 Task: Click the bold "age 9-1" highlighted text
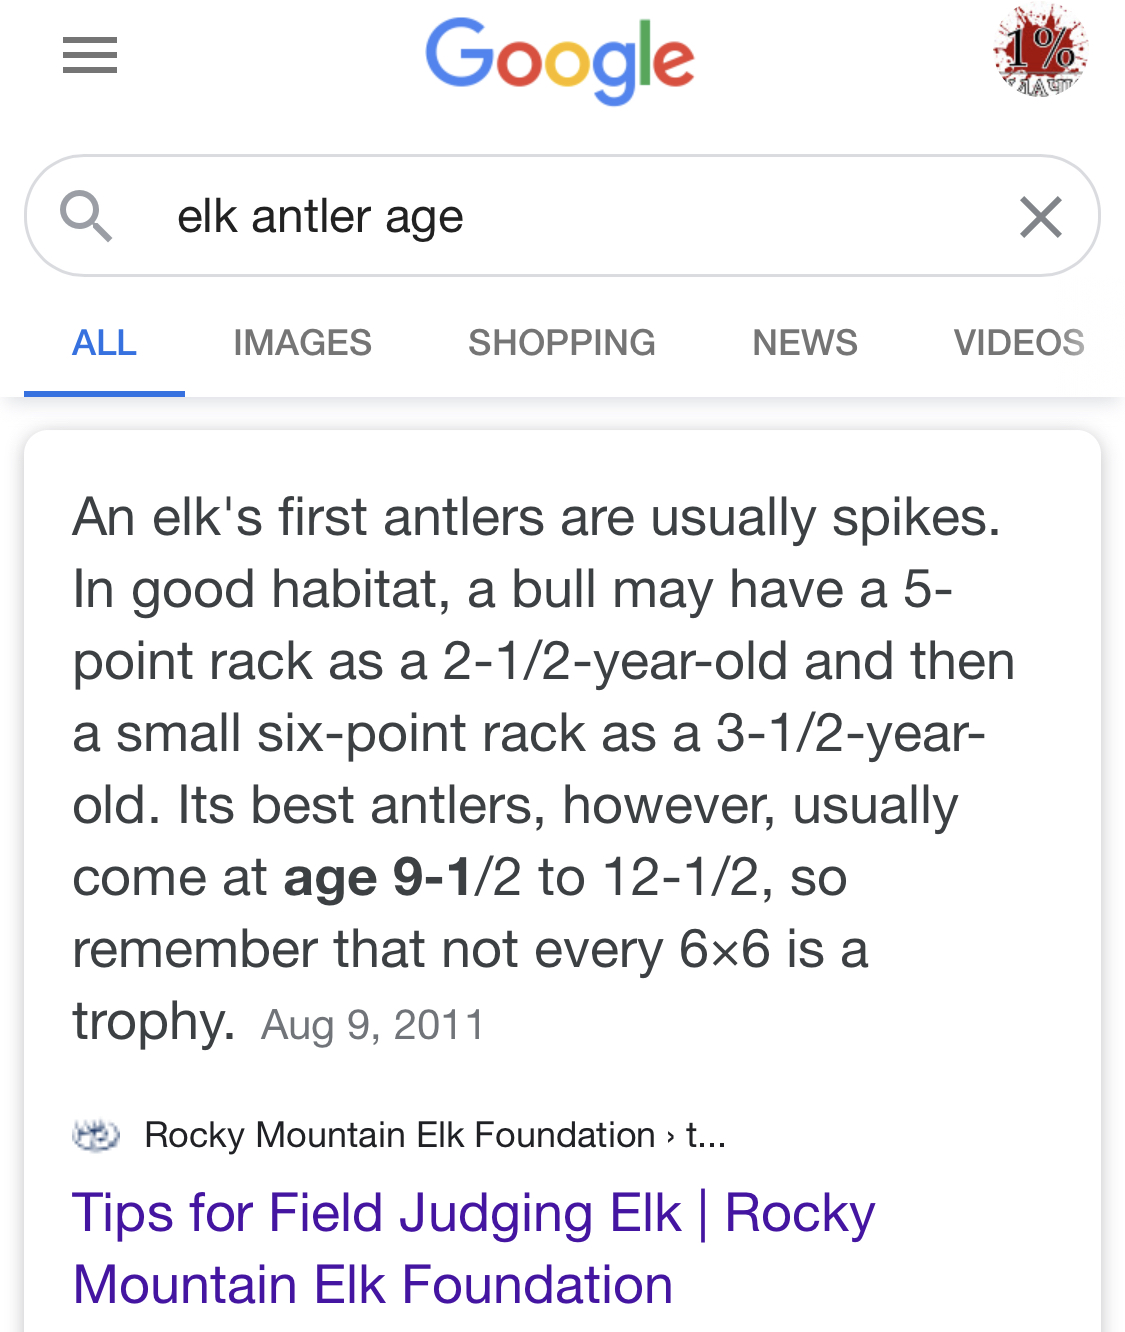point(378,878)
